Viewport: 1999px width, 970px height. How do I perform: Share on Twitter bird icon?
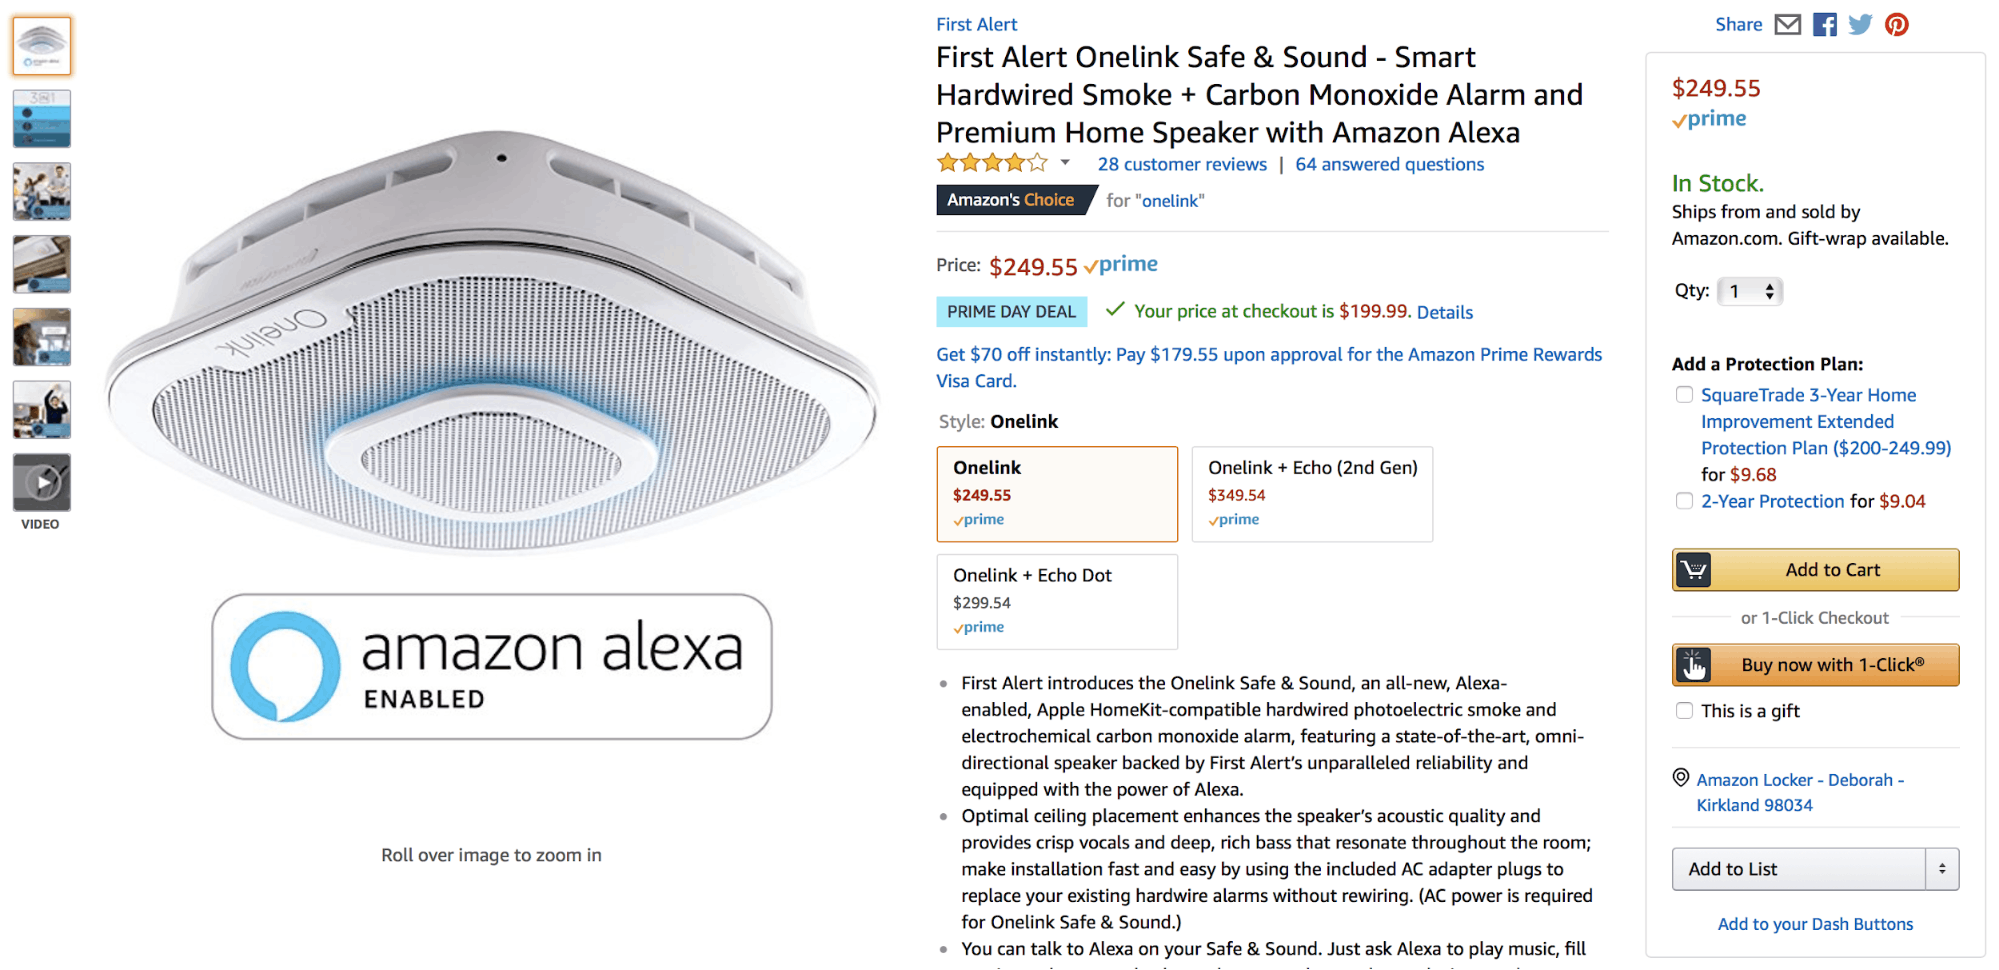1860,25
